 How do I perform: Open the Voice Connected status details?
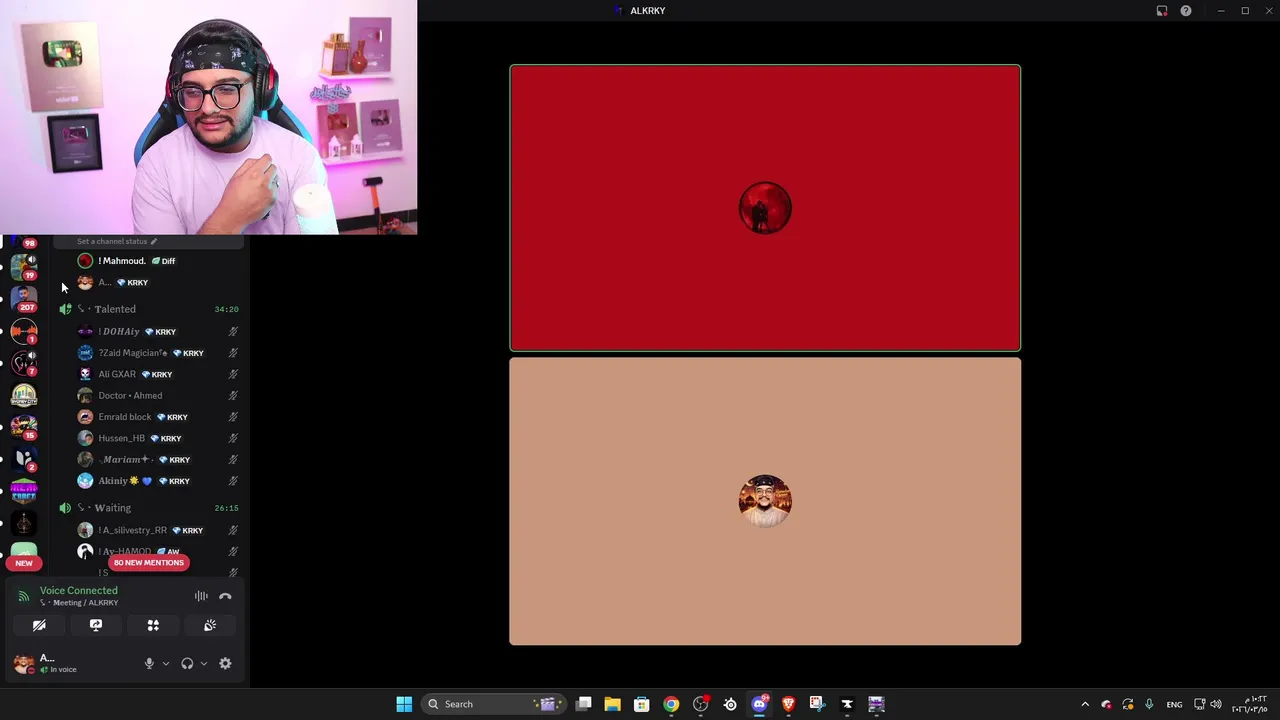click(78, 590)
